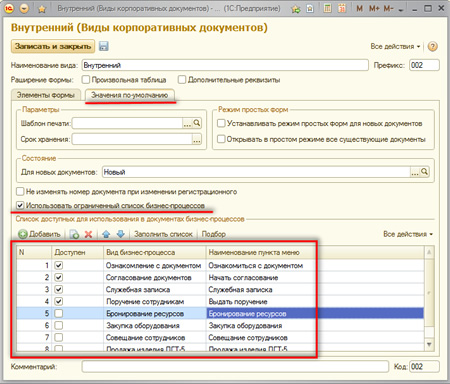Toggle Произвольная таблица checkbox
Image resolution: width=450 pixels, height=384 pixels.
coord(86,80)
